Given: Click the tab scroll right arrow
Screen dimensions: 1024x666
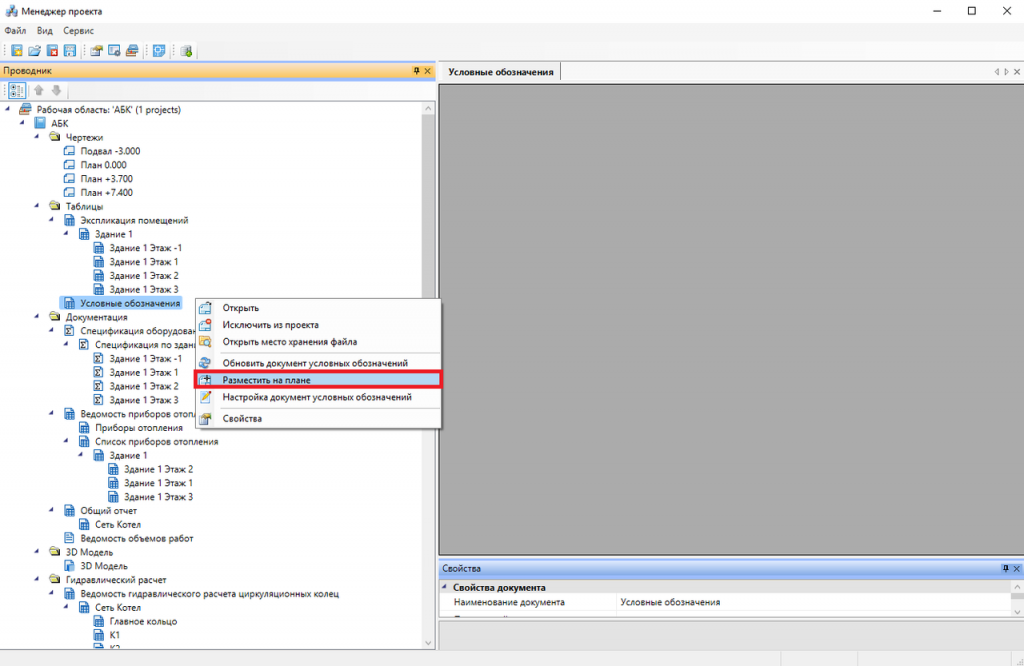Looking at the screenshot, I should click(1006, 72).
